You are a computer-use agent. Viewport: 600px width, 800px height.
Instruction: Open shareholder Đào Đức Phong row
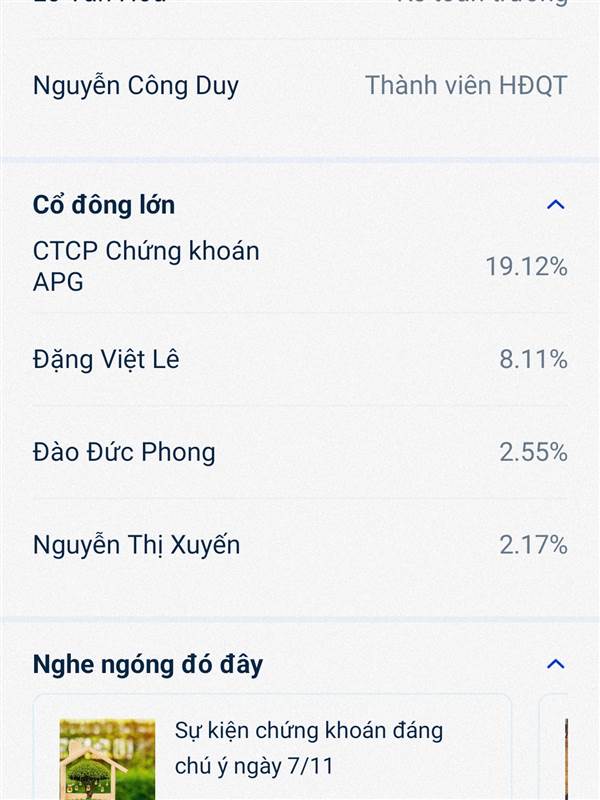coord(300,452)
